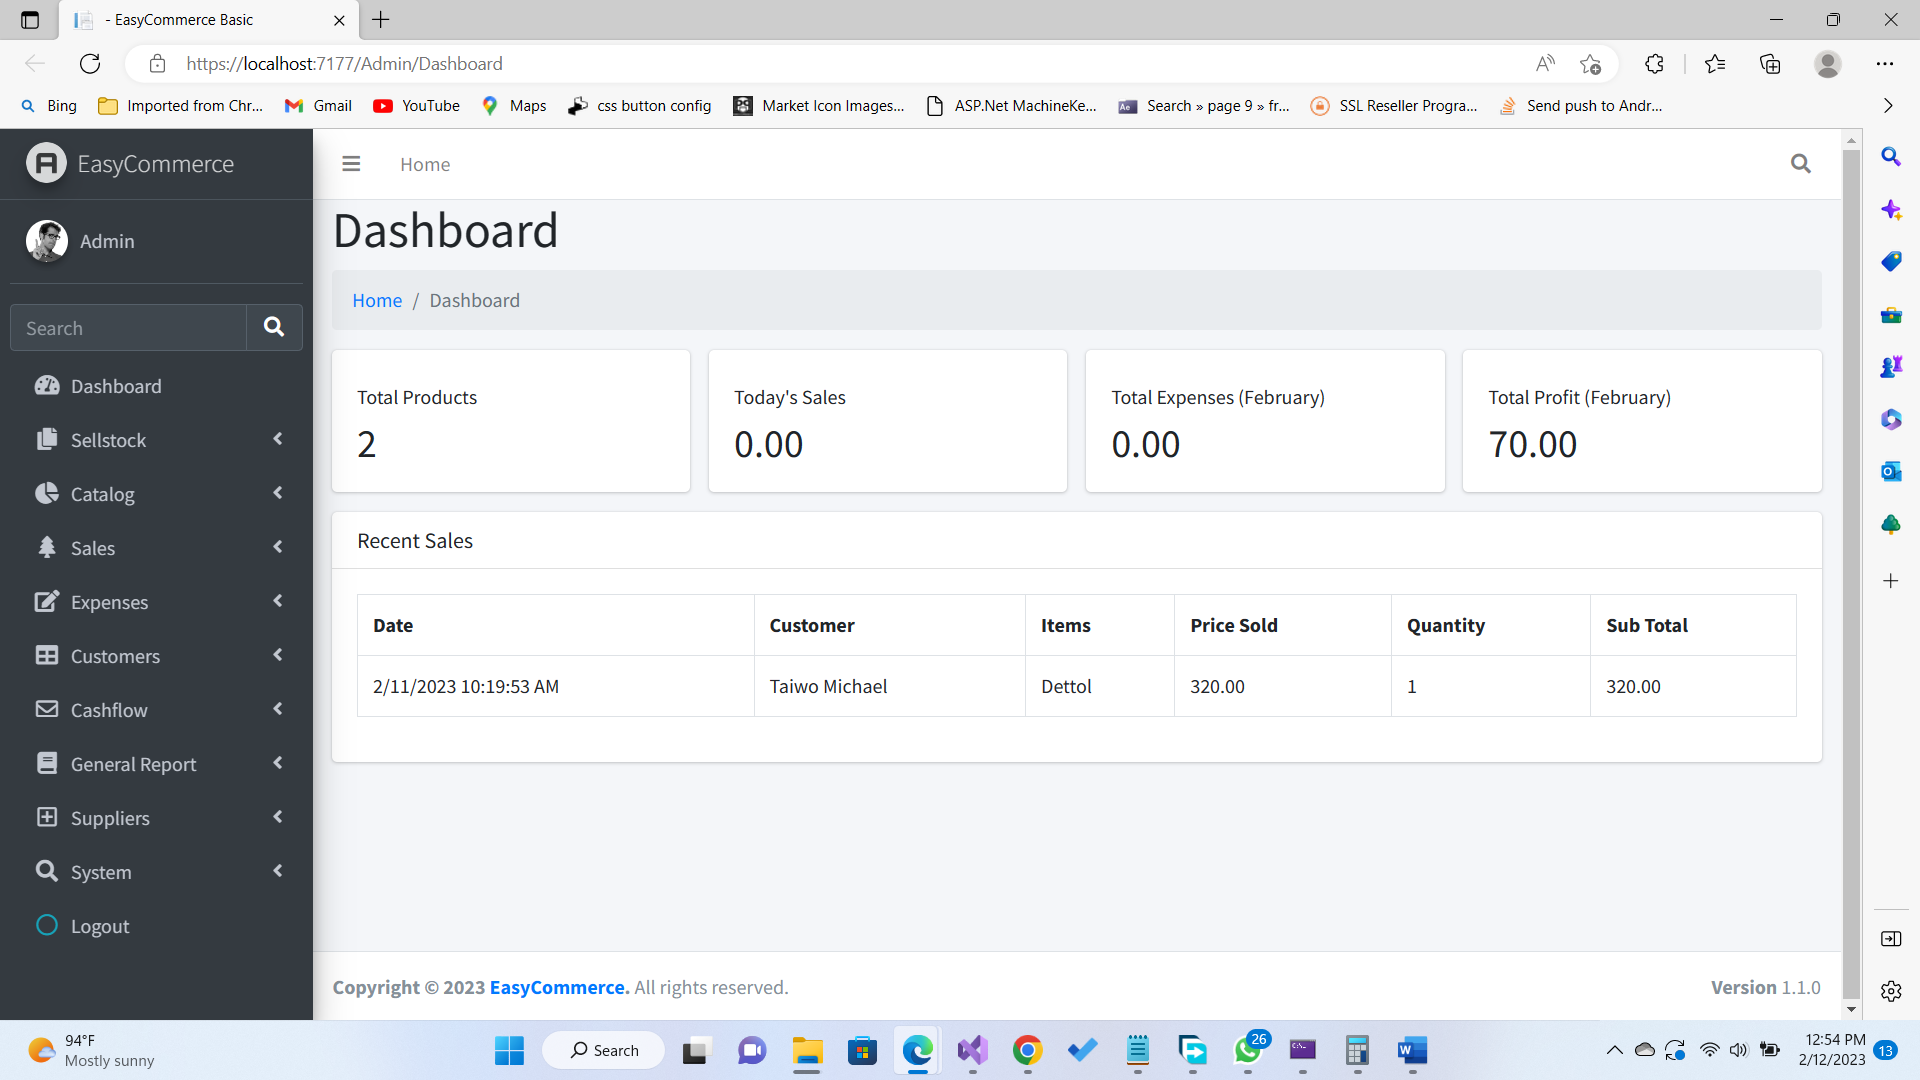Open General Report in sidebar
The width and height of the screenshot is (1920, 1080).
tap(133, 764)
